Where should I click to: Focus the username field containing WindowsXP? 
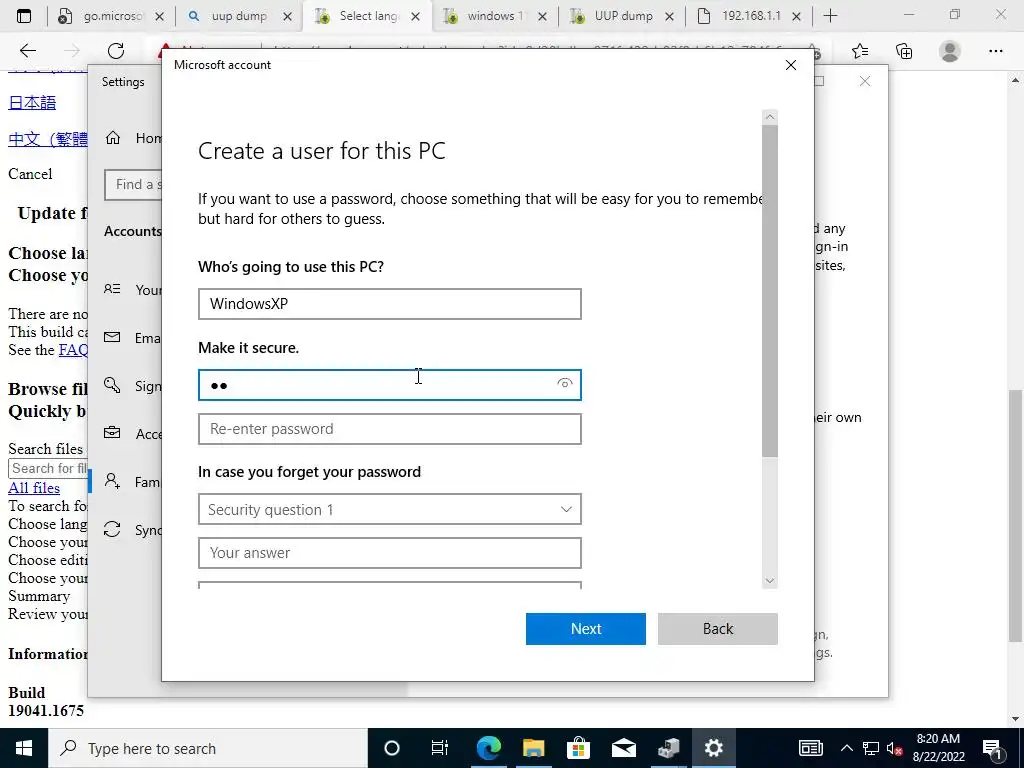coord(390,304)
